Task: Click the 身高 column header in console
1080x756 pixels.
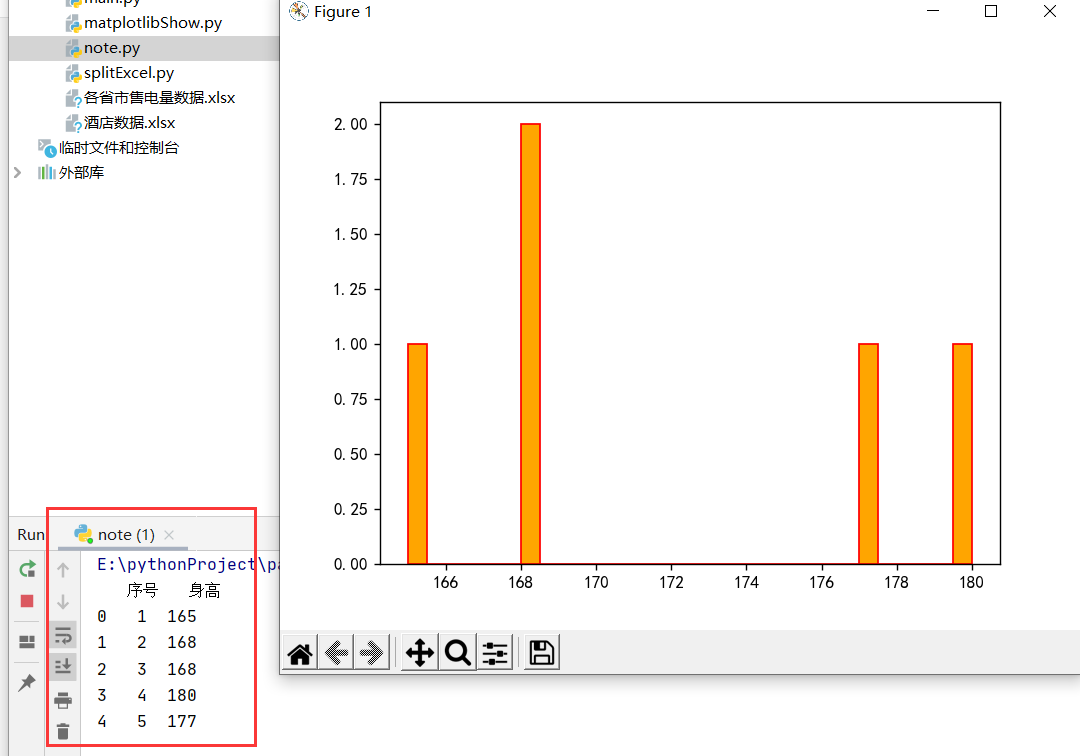Action: click(205, 591)
